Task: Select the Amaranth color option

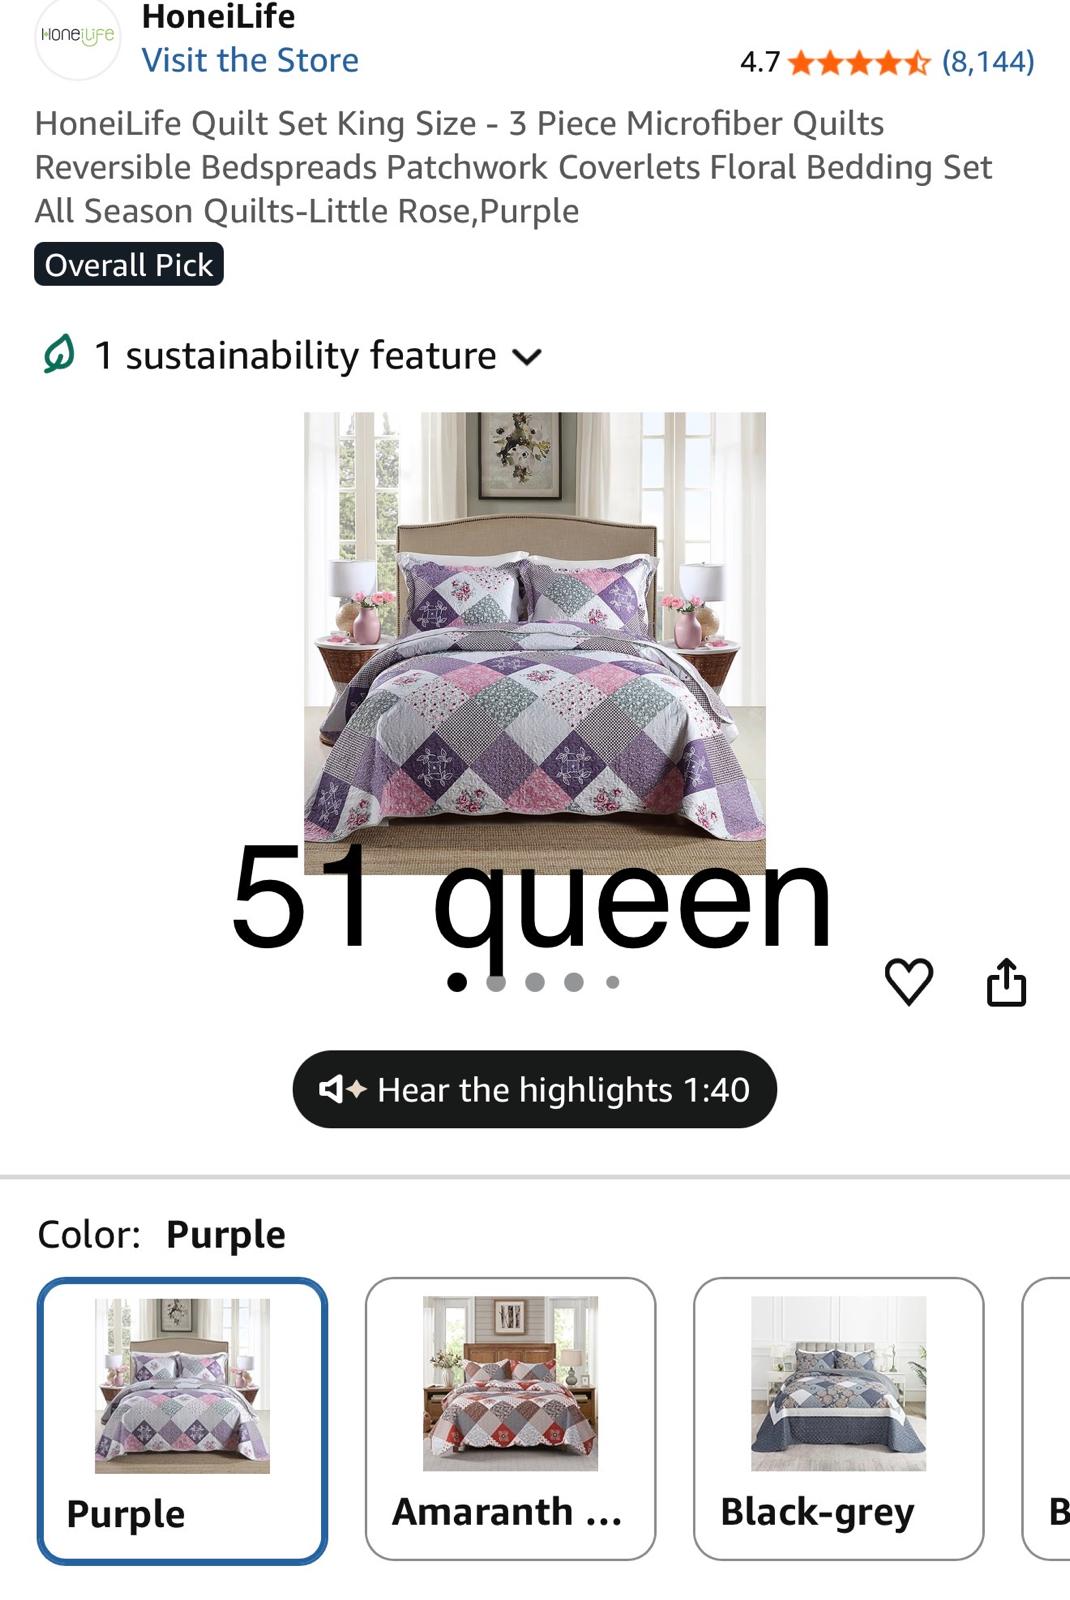Action: pos(510,1418)
